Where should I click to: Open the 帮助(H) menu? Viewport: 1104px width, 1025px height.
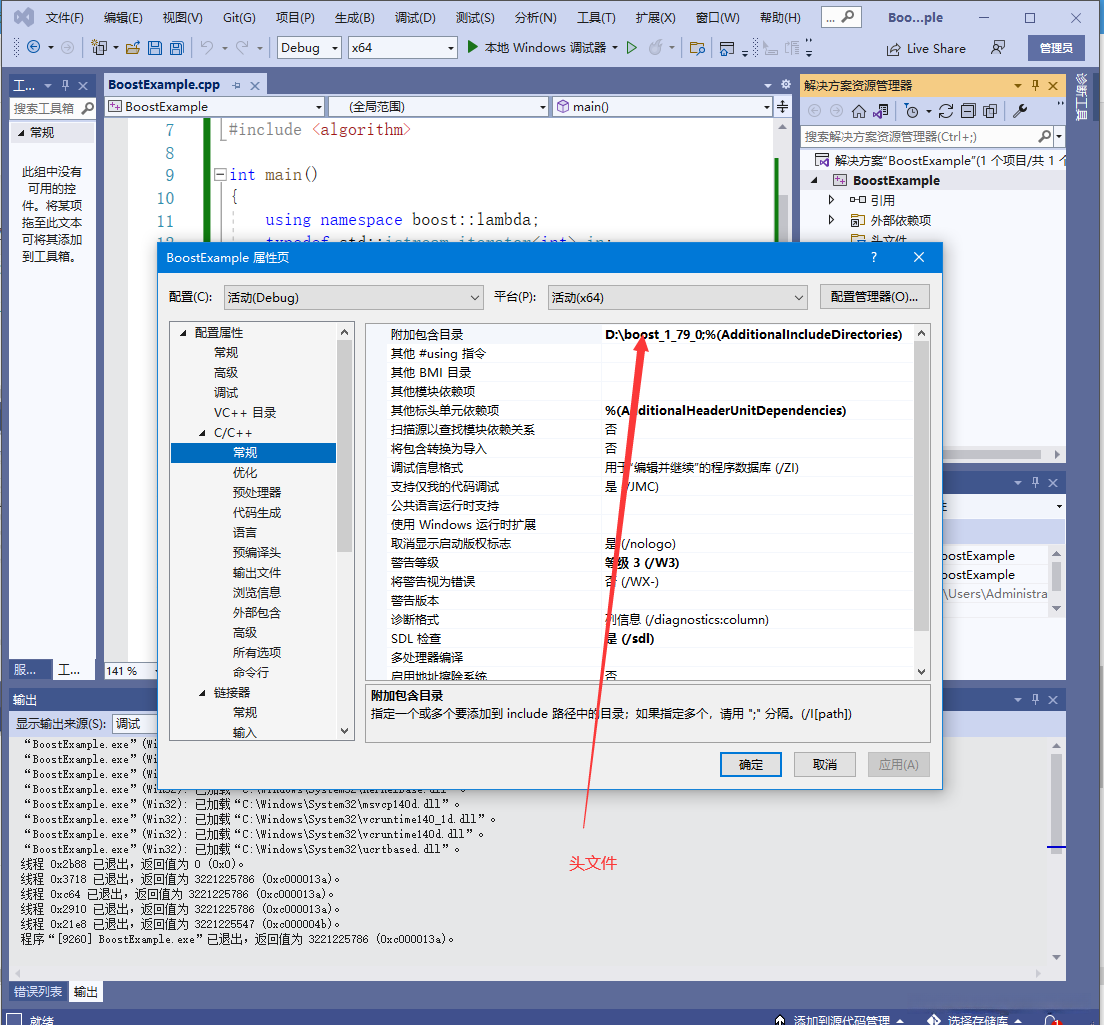(780, 18)
